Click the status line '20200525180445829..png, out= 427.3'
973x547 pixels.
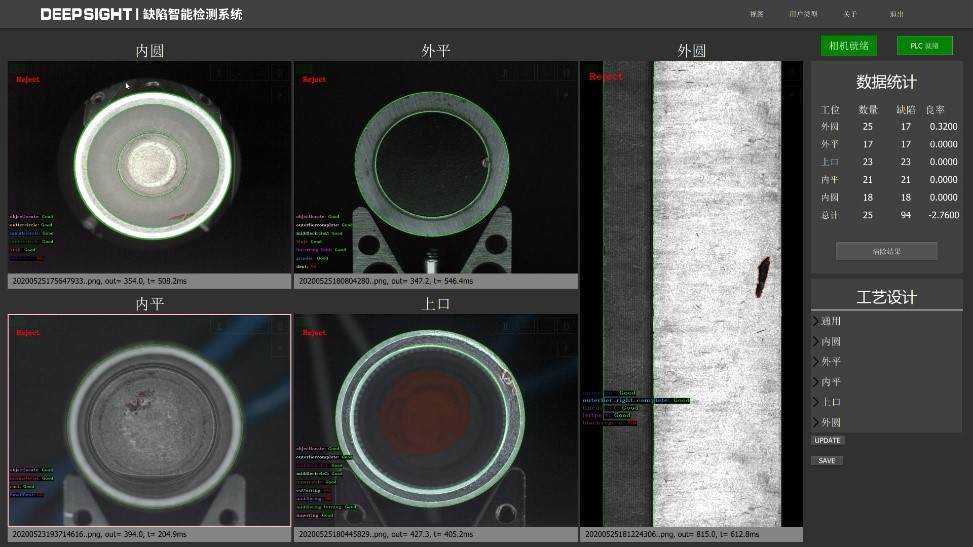coord(436,534)
